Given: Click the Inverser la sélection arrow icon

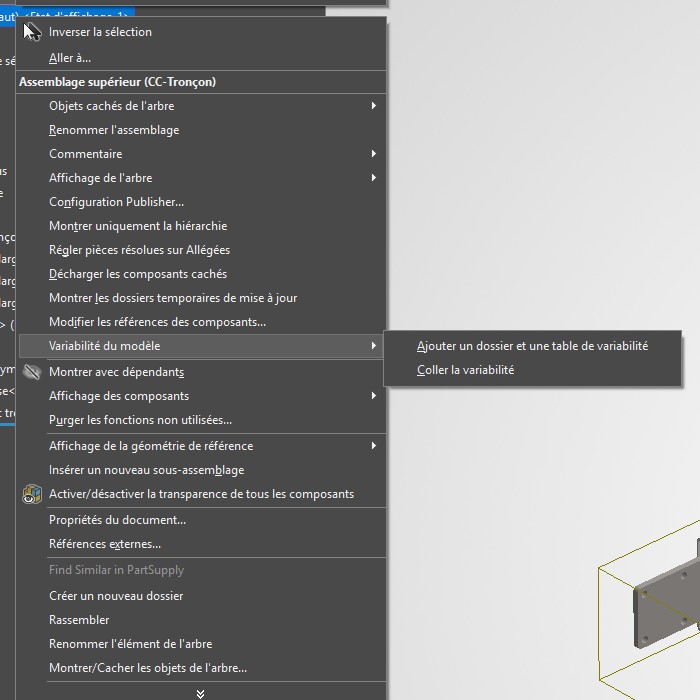Looking at the screenshot, I should pos(32,32).
